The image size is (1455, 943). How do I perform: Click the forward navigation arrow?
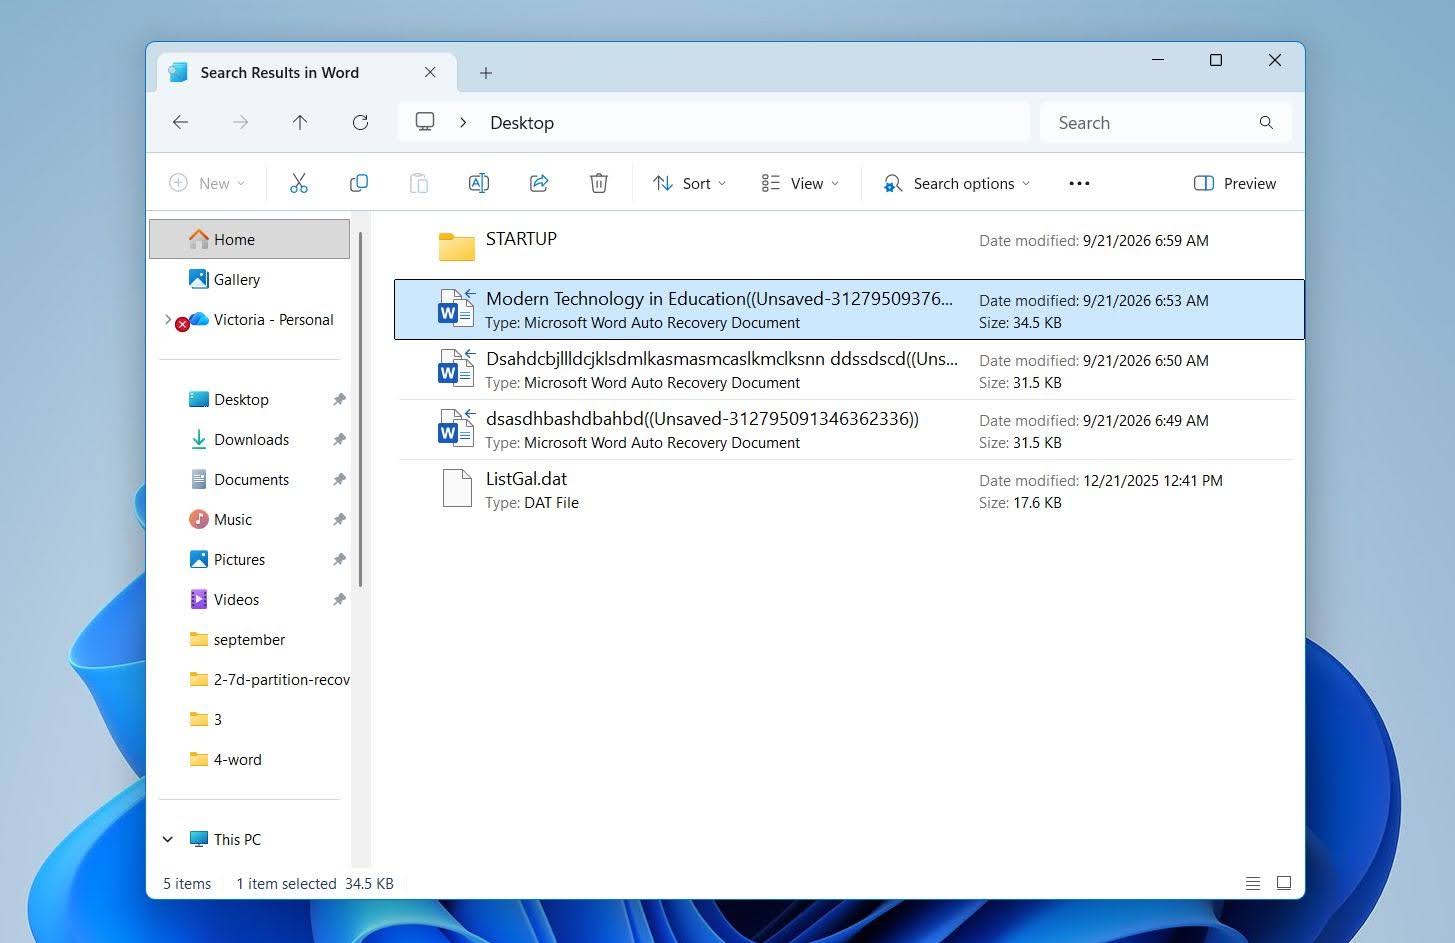(240, 122)
